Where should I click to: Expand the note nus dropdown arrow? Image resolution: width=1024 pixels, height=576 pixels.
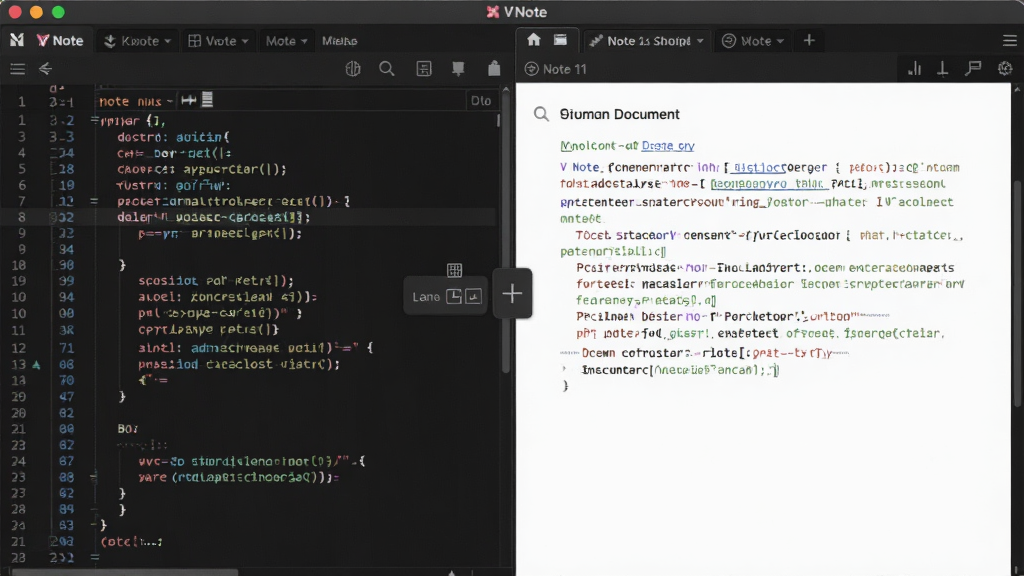[x=169, y=101]
